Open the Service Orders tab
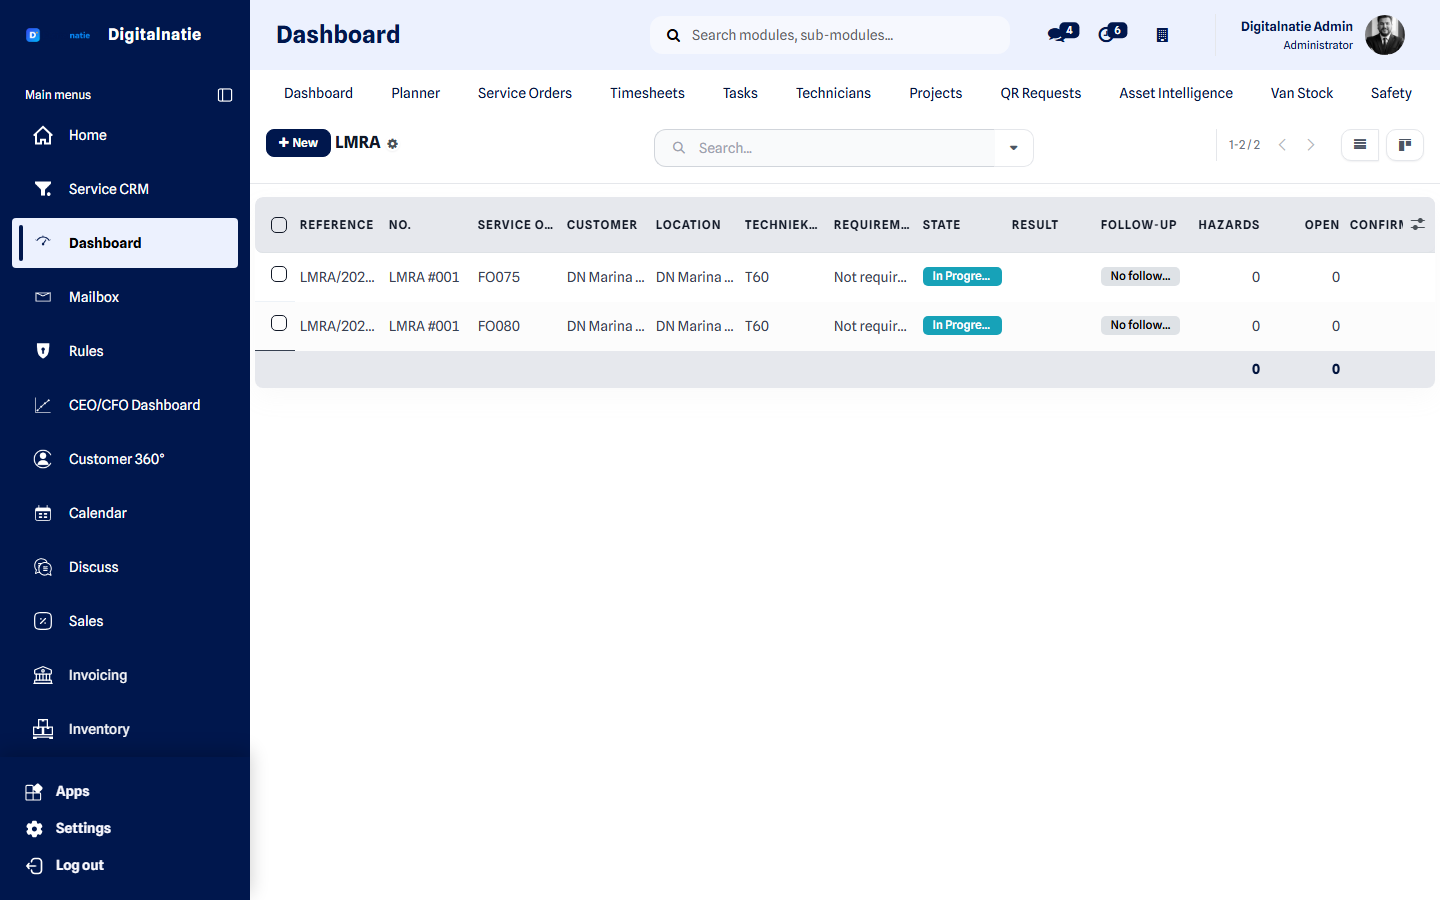1440x900 pixels. tap(525, 93)
